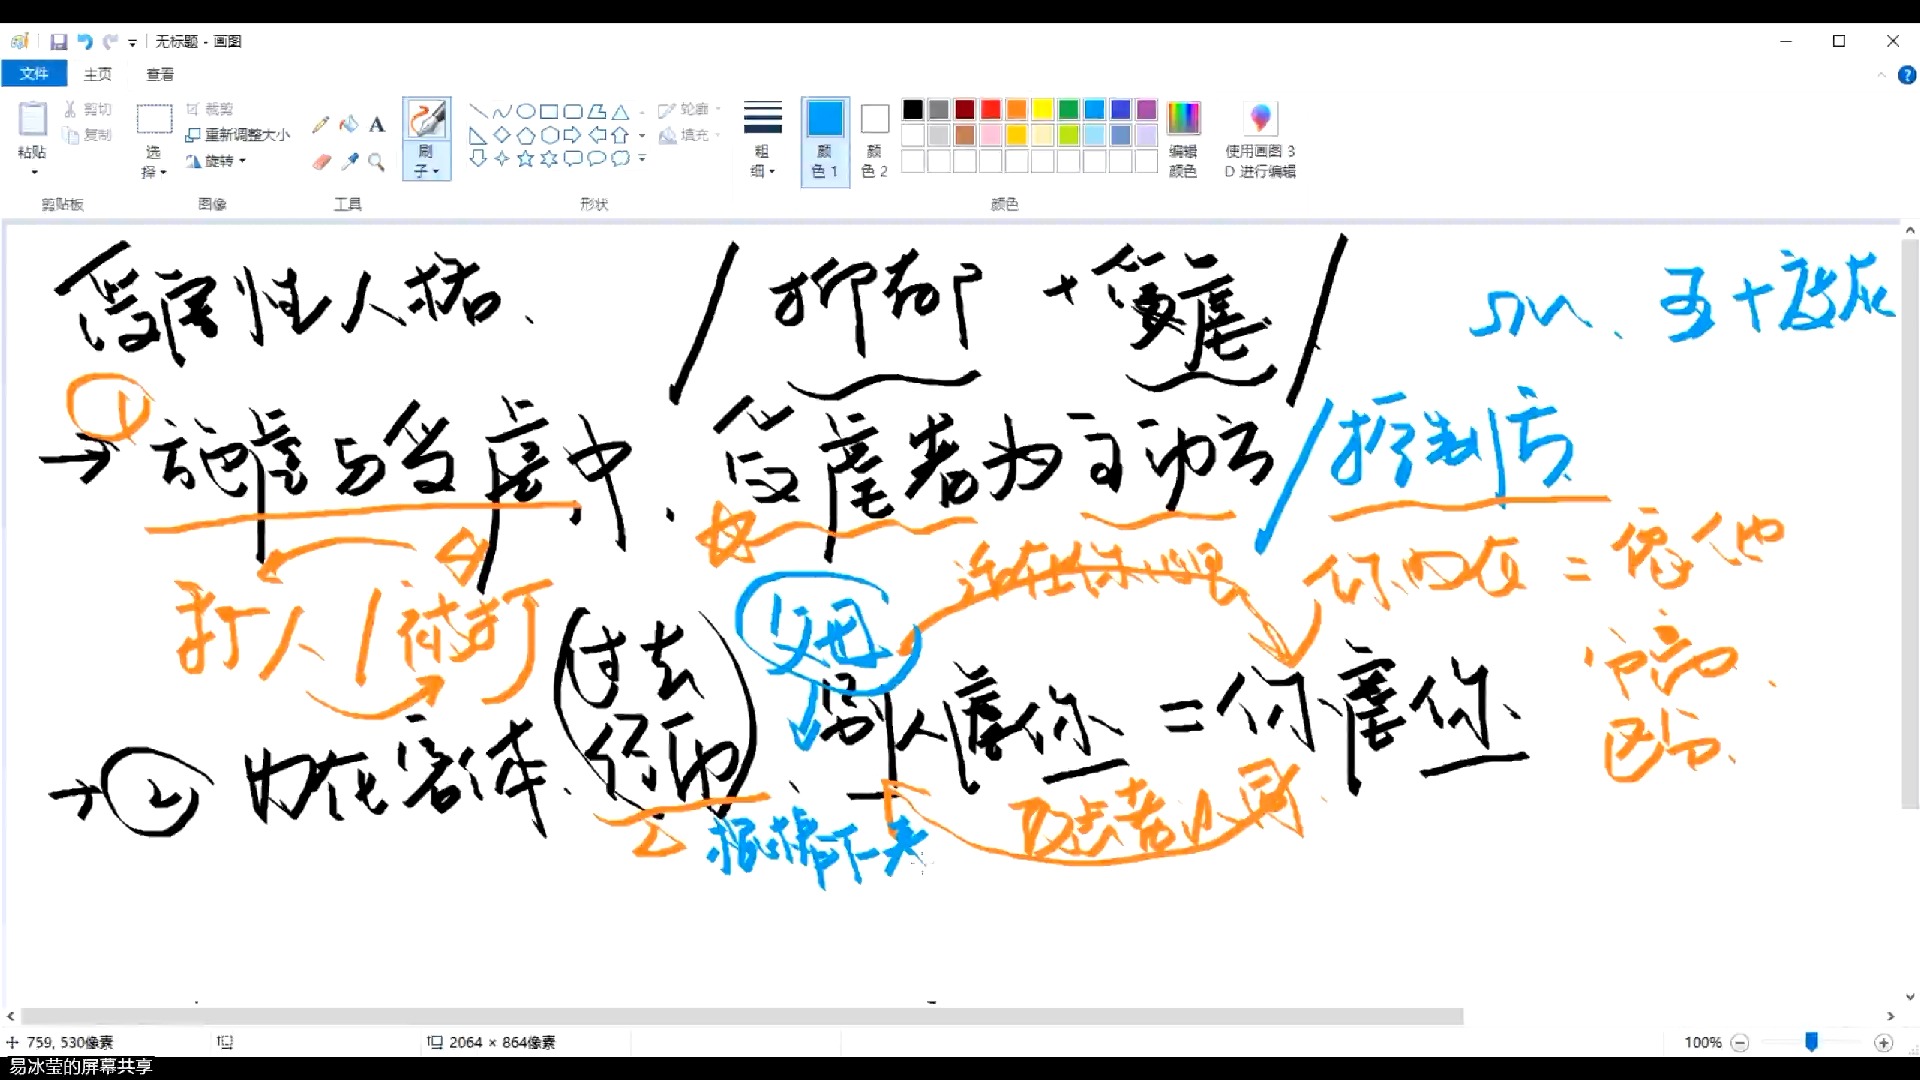
Task: Open 重新调整大小 resize dialog
Action: 238,135
